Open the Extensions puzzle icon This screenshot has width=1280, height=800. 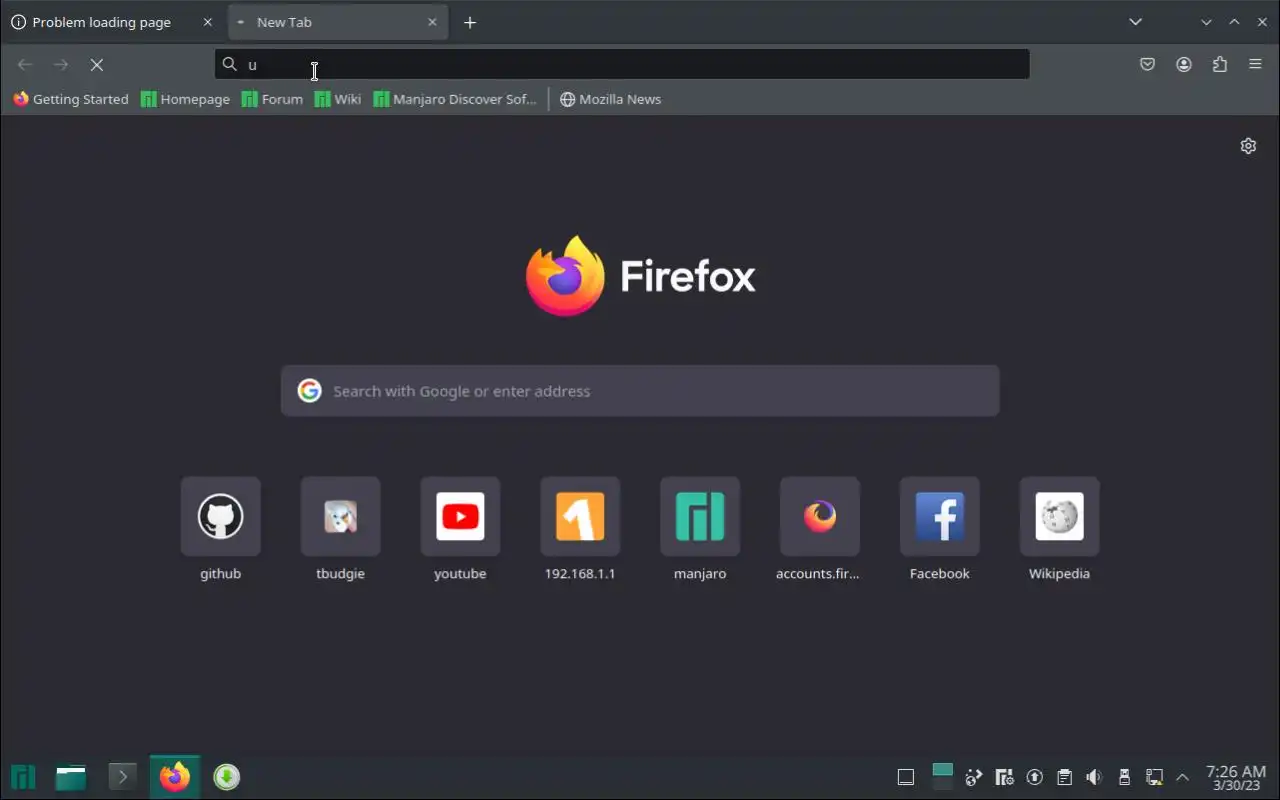click(1220, 64)
